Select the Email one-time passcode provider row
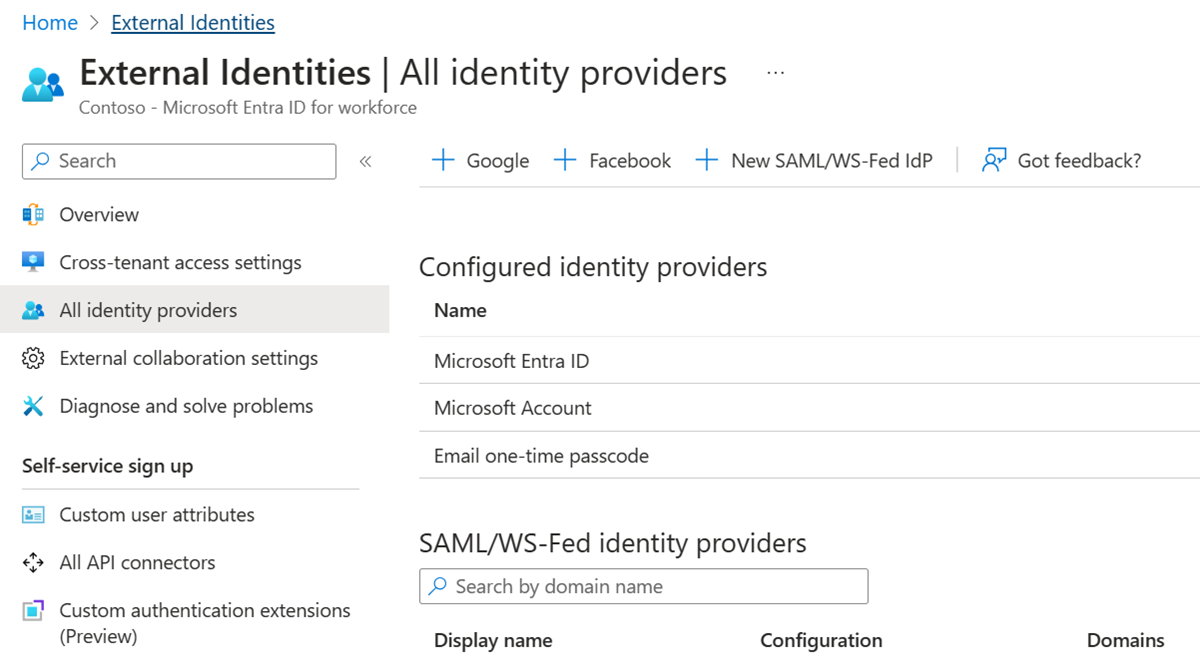Screen dimensions: 1200x663 (541, 455)
